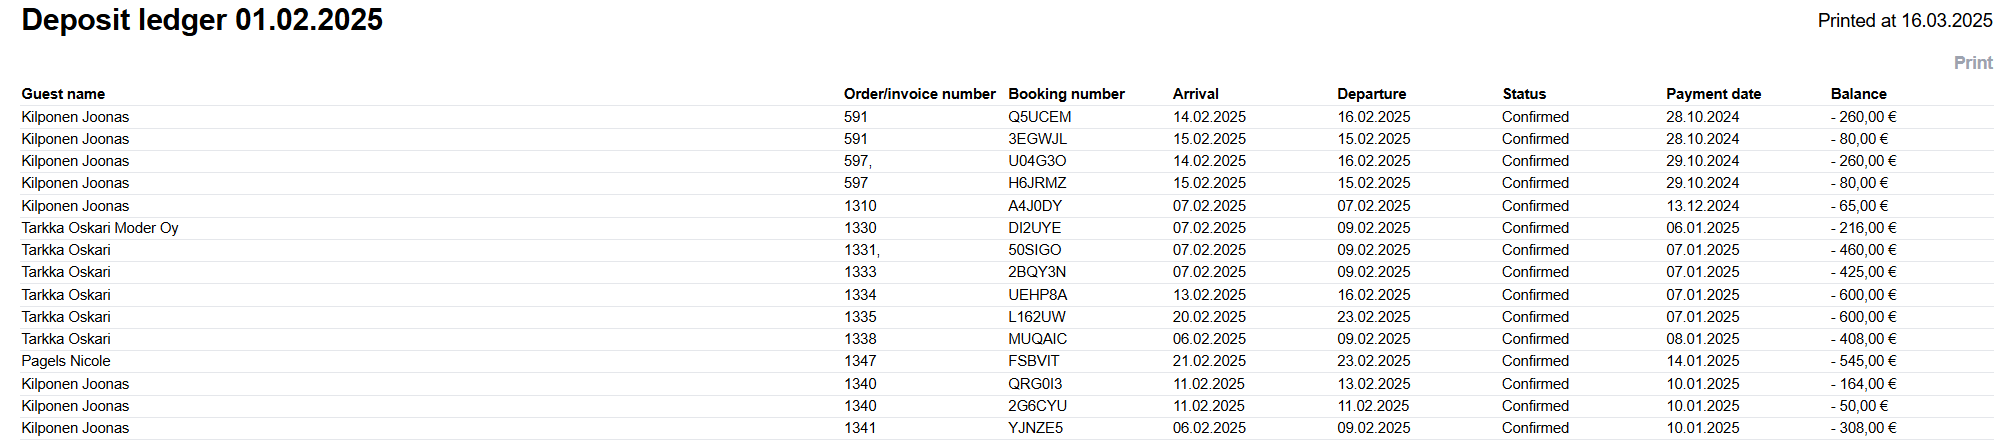Click the Balance column header

(x=1858, y=94)
